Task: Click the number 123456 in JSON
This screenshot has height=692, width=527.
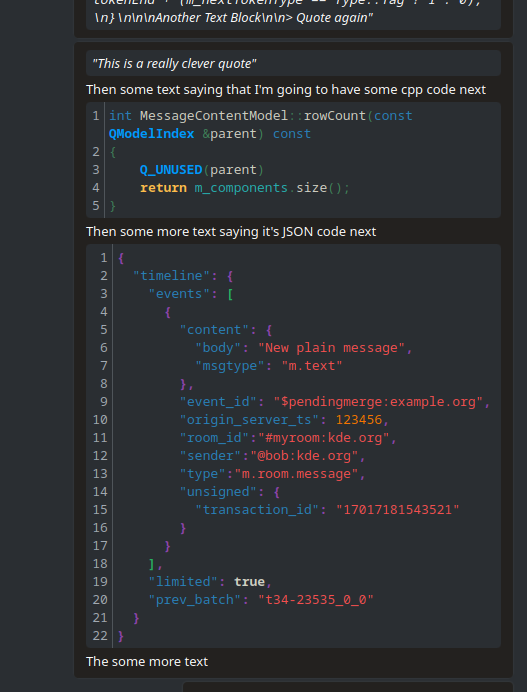Action: click(359, 420)
